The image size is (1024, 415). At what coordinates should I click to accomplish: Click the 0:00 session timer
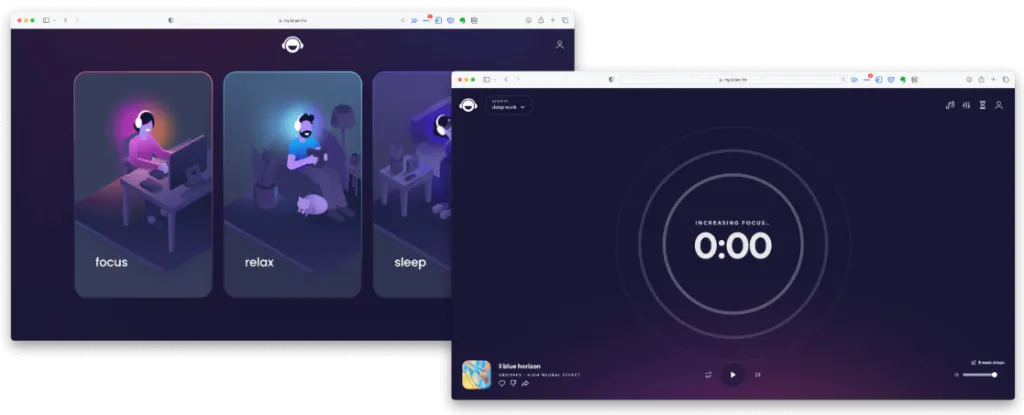pyautogui.click(x=733, y=246)
